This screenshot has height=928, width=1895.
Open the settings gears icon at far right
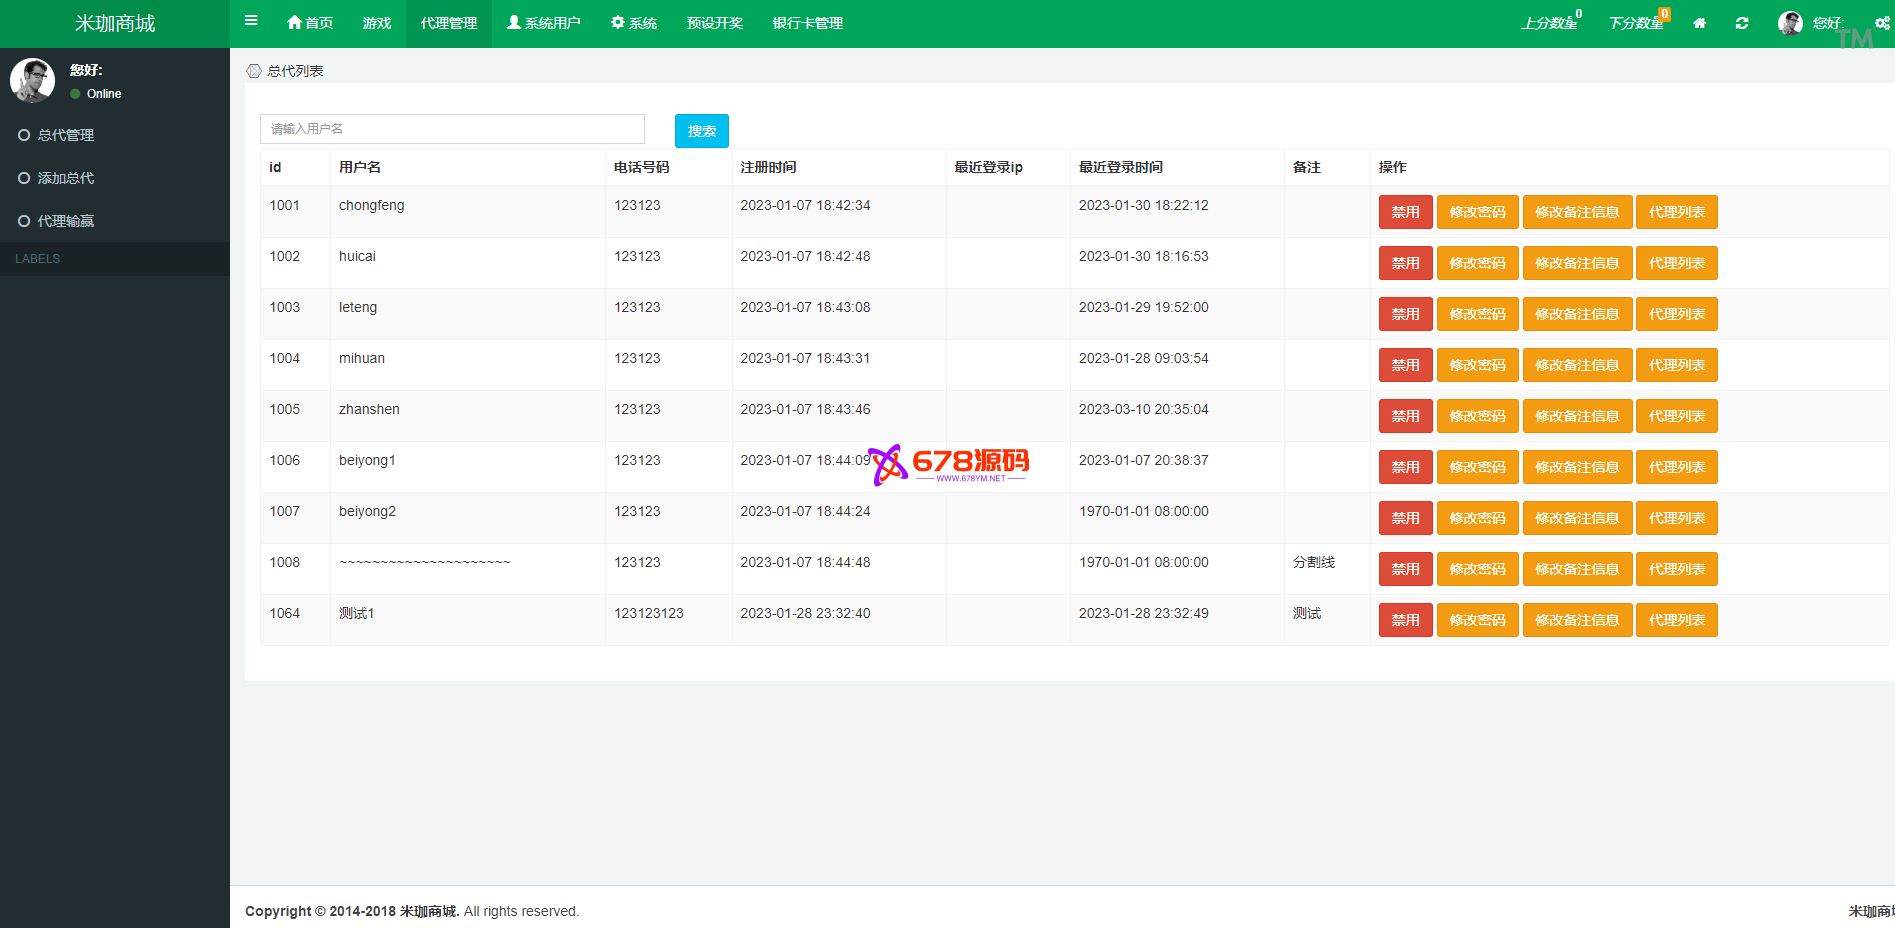pos(1882,23)
